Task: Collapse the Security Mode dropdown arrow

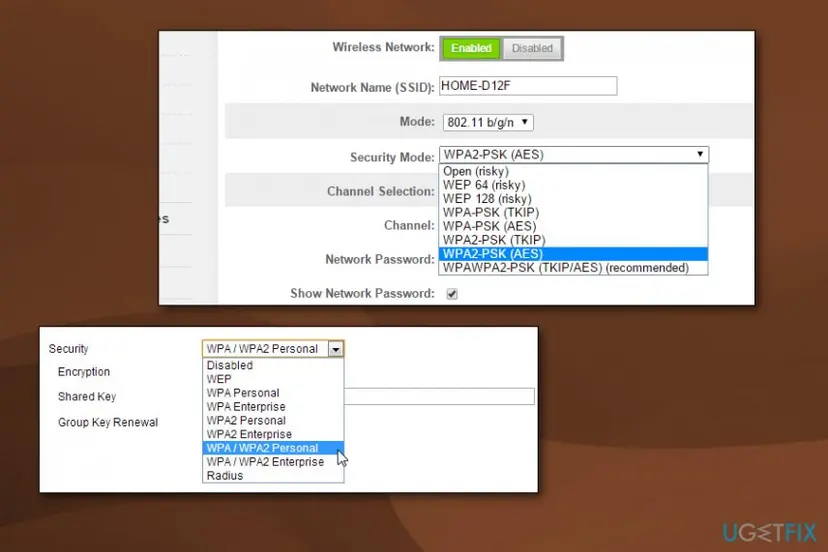Action: (x=700, y=154)
